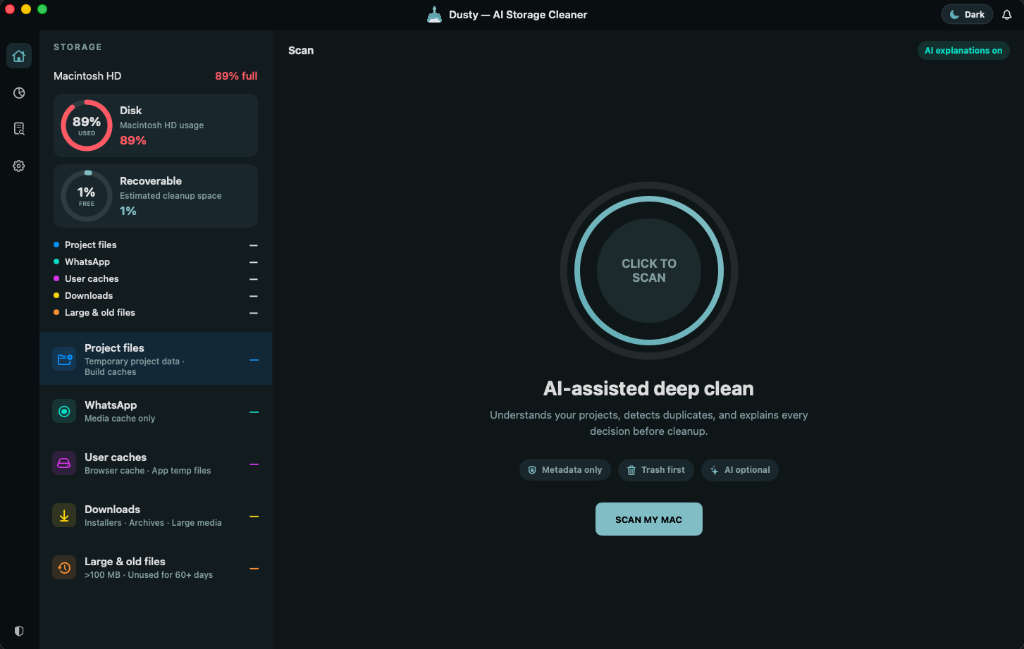This screenshot has height=649, width=1024.
Task: Click the Dusty broom app icon in title
Action: 434,14
